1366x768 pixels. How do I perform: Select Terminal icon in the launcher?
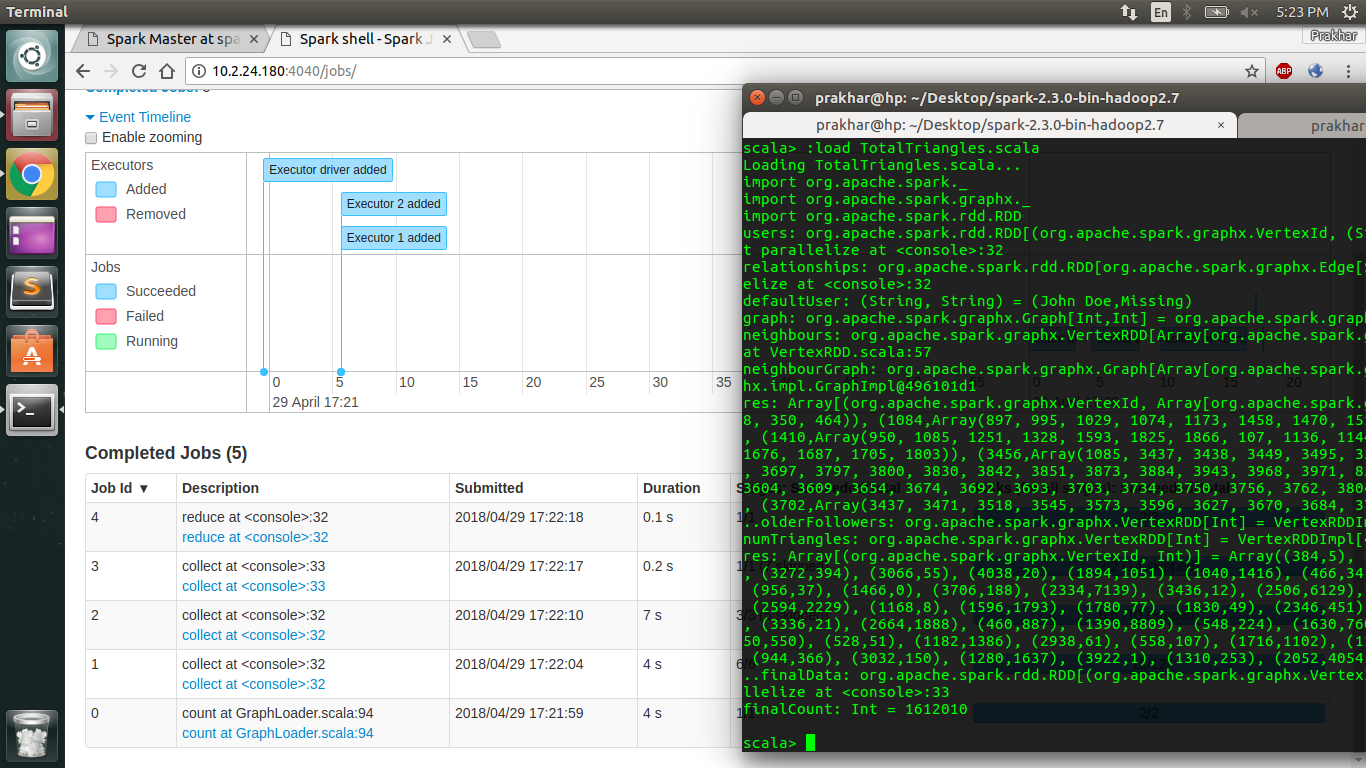coord(33,410)
